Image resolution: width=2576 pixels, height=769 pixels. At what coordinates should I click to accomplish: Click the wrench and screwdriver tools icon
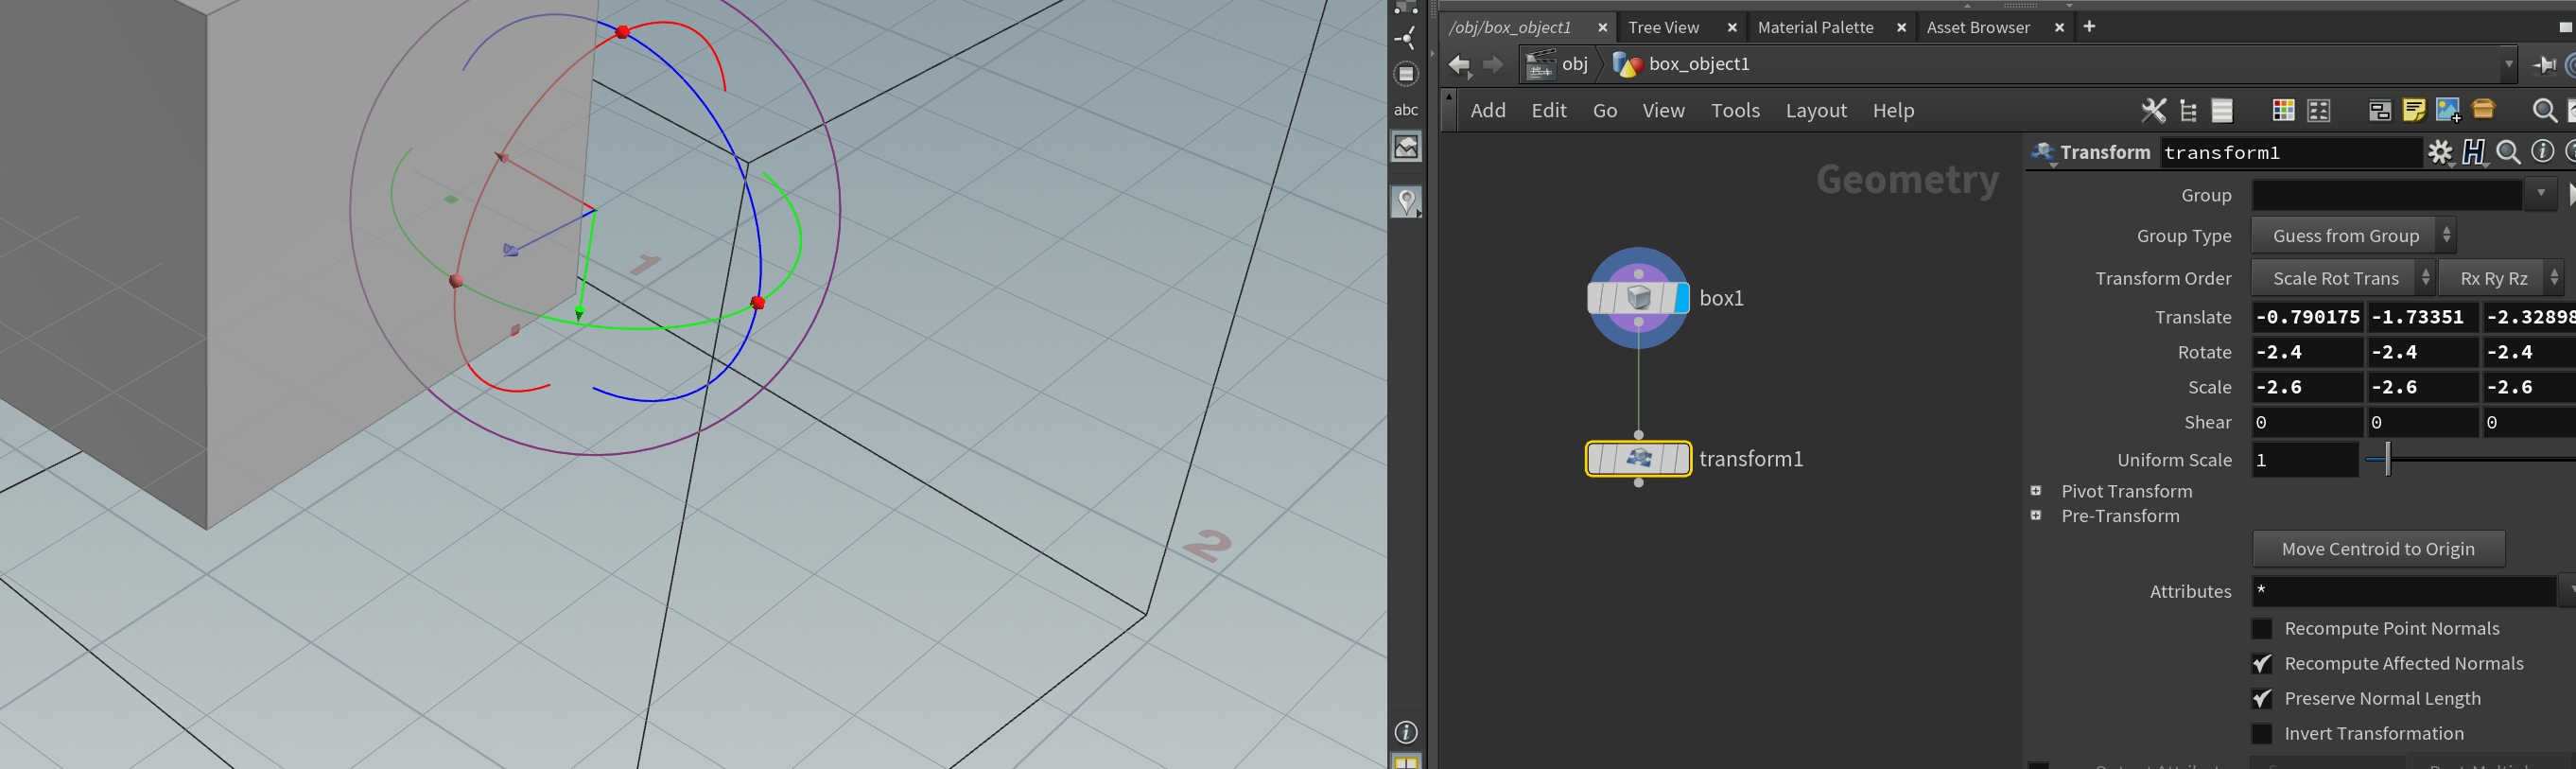tap(2153, 110)
